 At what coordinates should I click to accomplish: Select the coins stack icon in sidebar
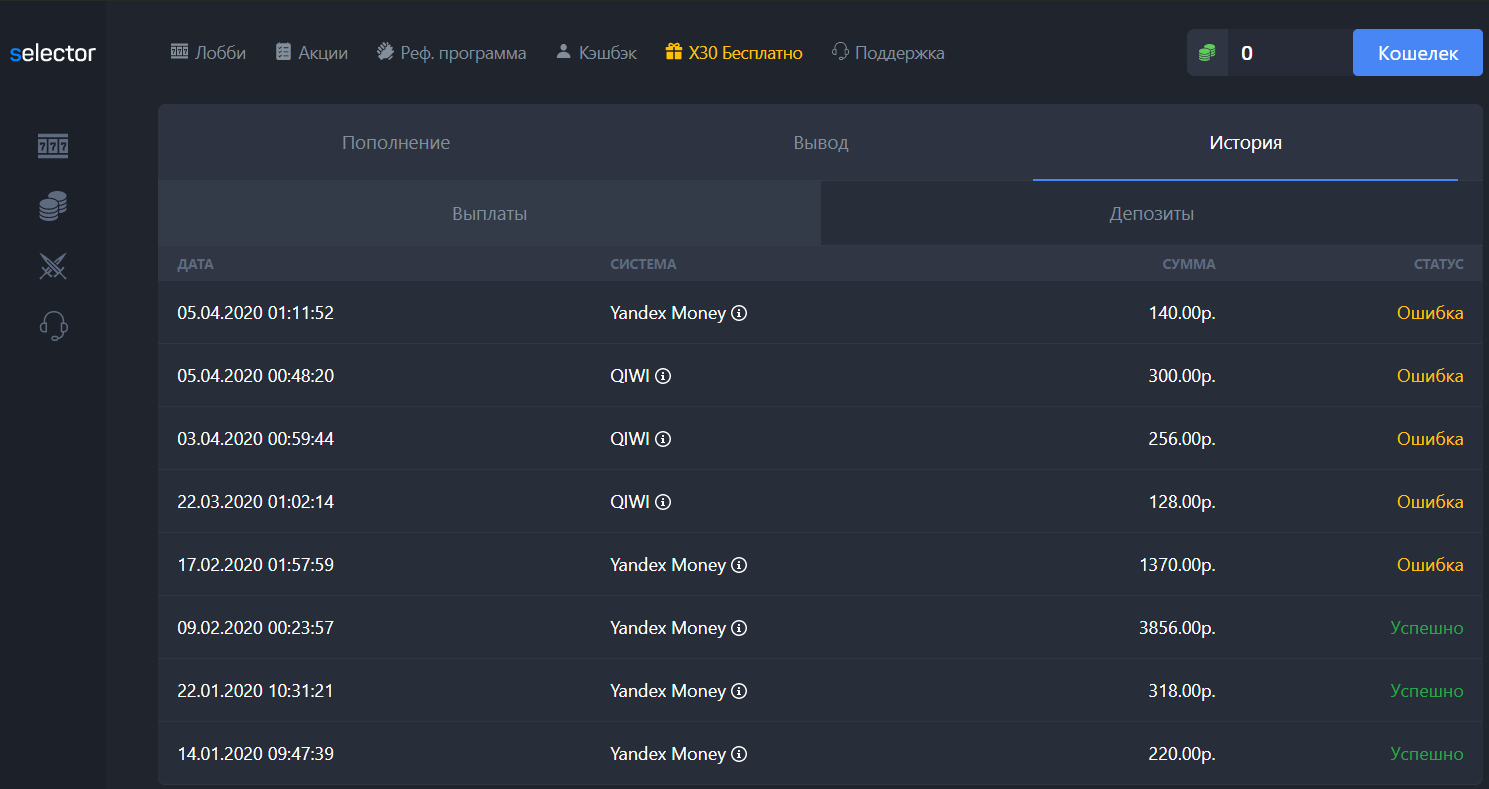tap(53, 206)
